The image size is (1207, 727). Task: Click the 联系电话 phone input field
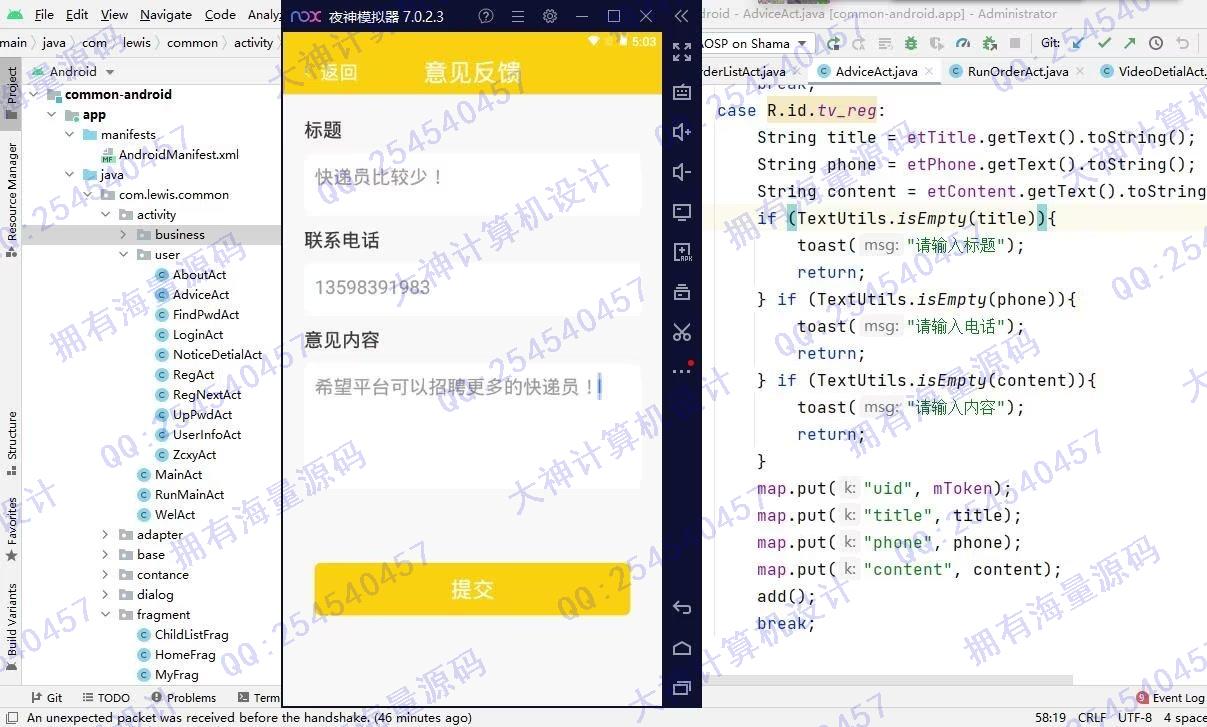[x=472, y=288]
